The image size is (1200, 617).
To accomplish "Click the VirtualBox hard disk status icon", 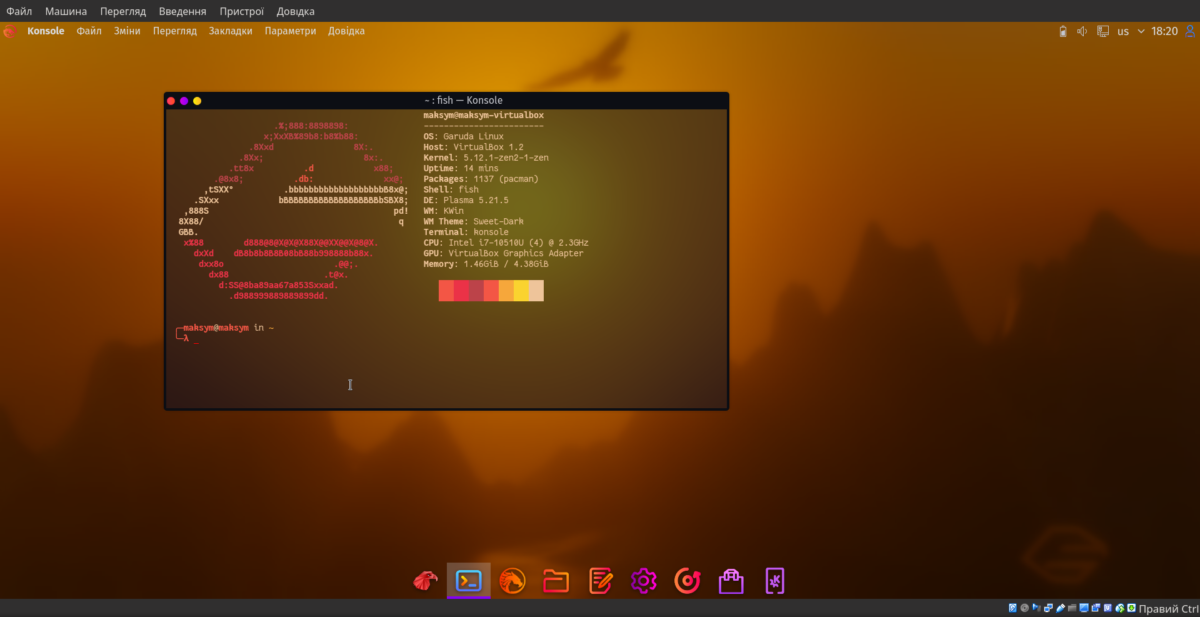I will 1013,608.
